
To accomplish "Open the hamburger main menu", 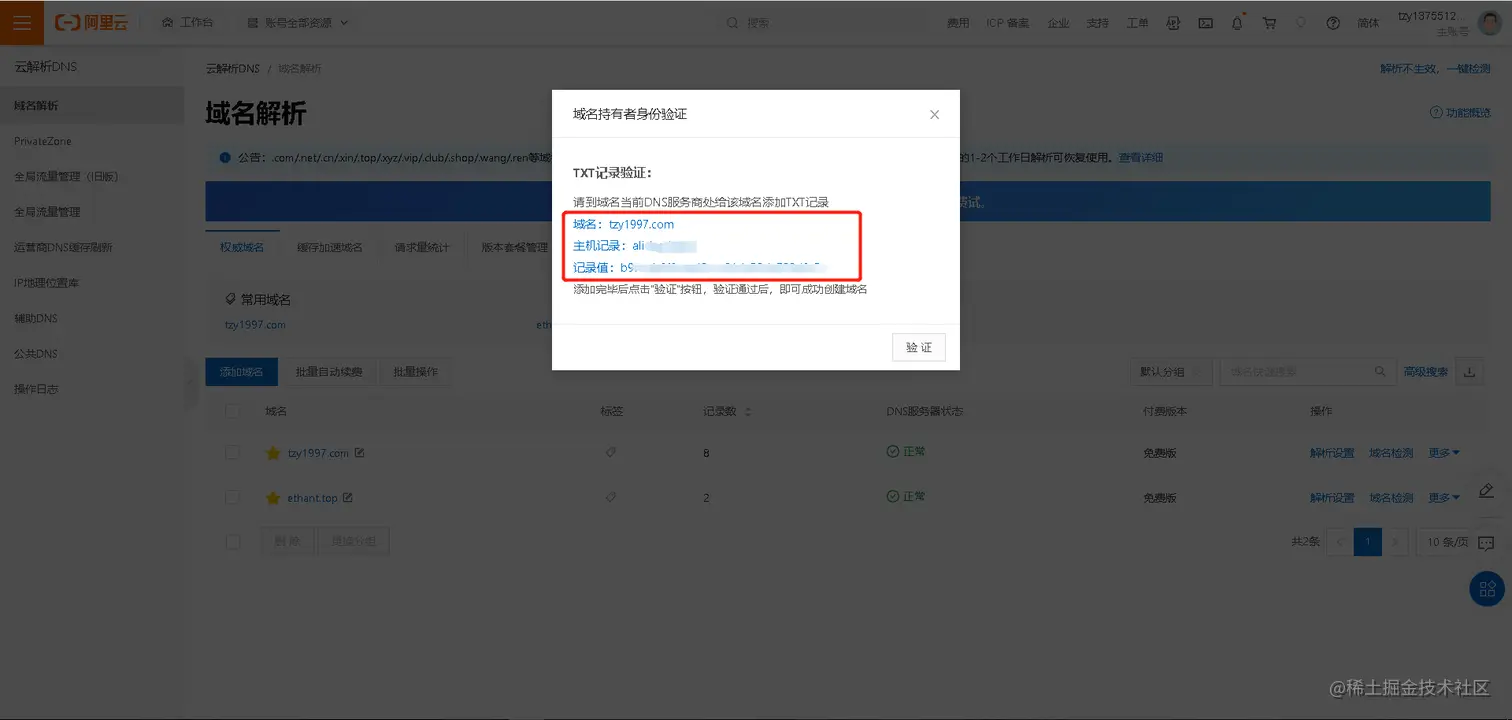I will 22,22.
